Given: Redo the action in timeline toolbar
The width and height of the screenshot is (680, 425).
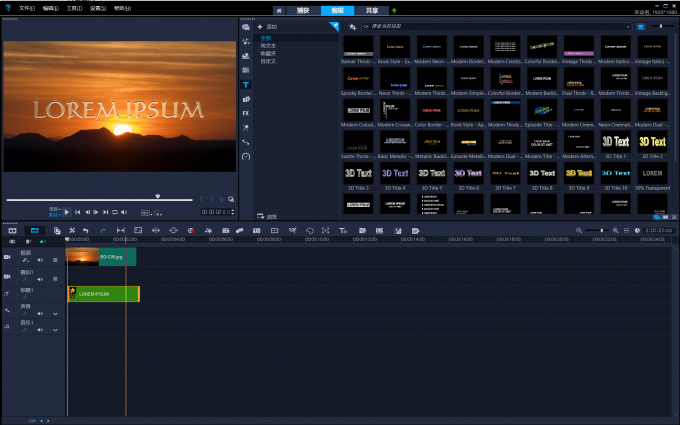Looking at the screenshot, I should [103, 231].
